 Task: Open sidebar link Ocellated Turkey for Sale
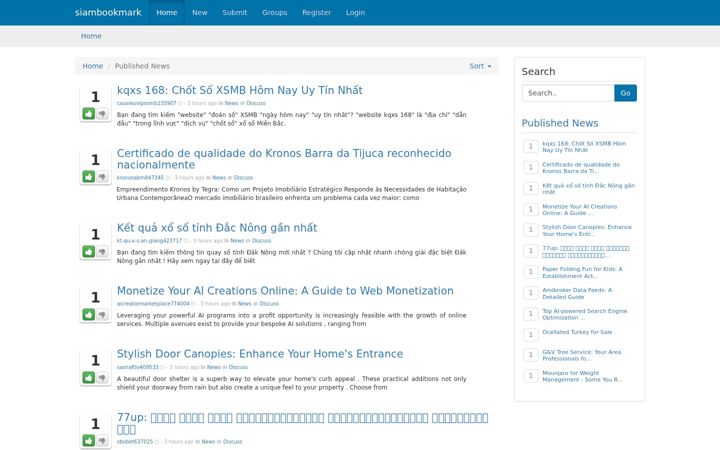(x=577, y=332)
